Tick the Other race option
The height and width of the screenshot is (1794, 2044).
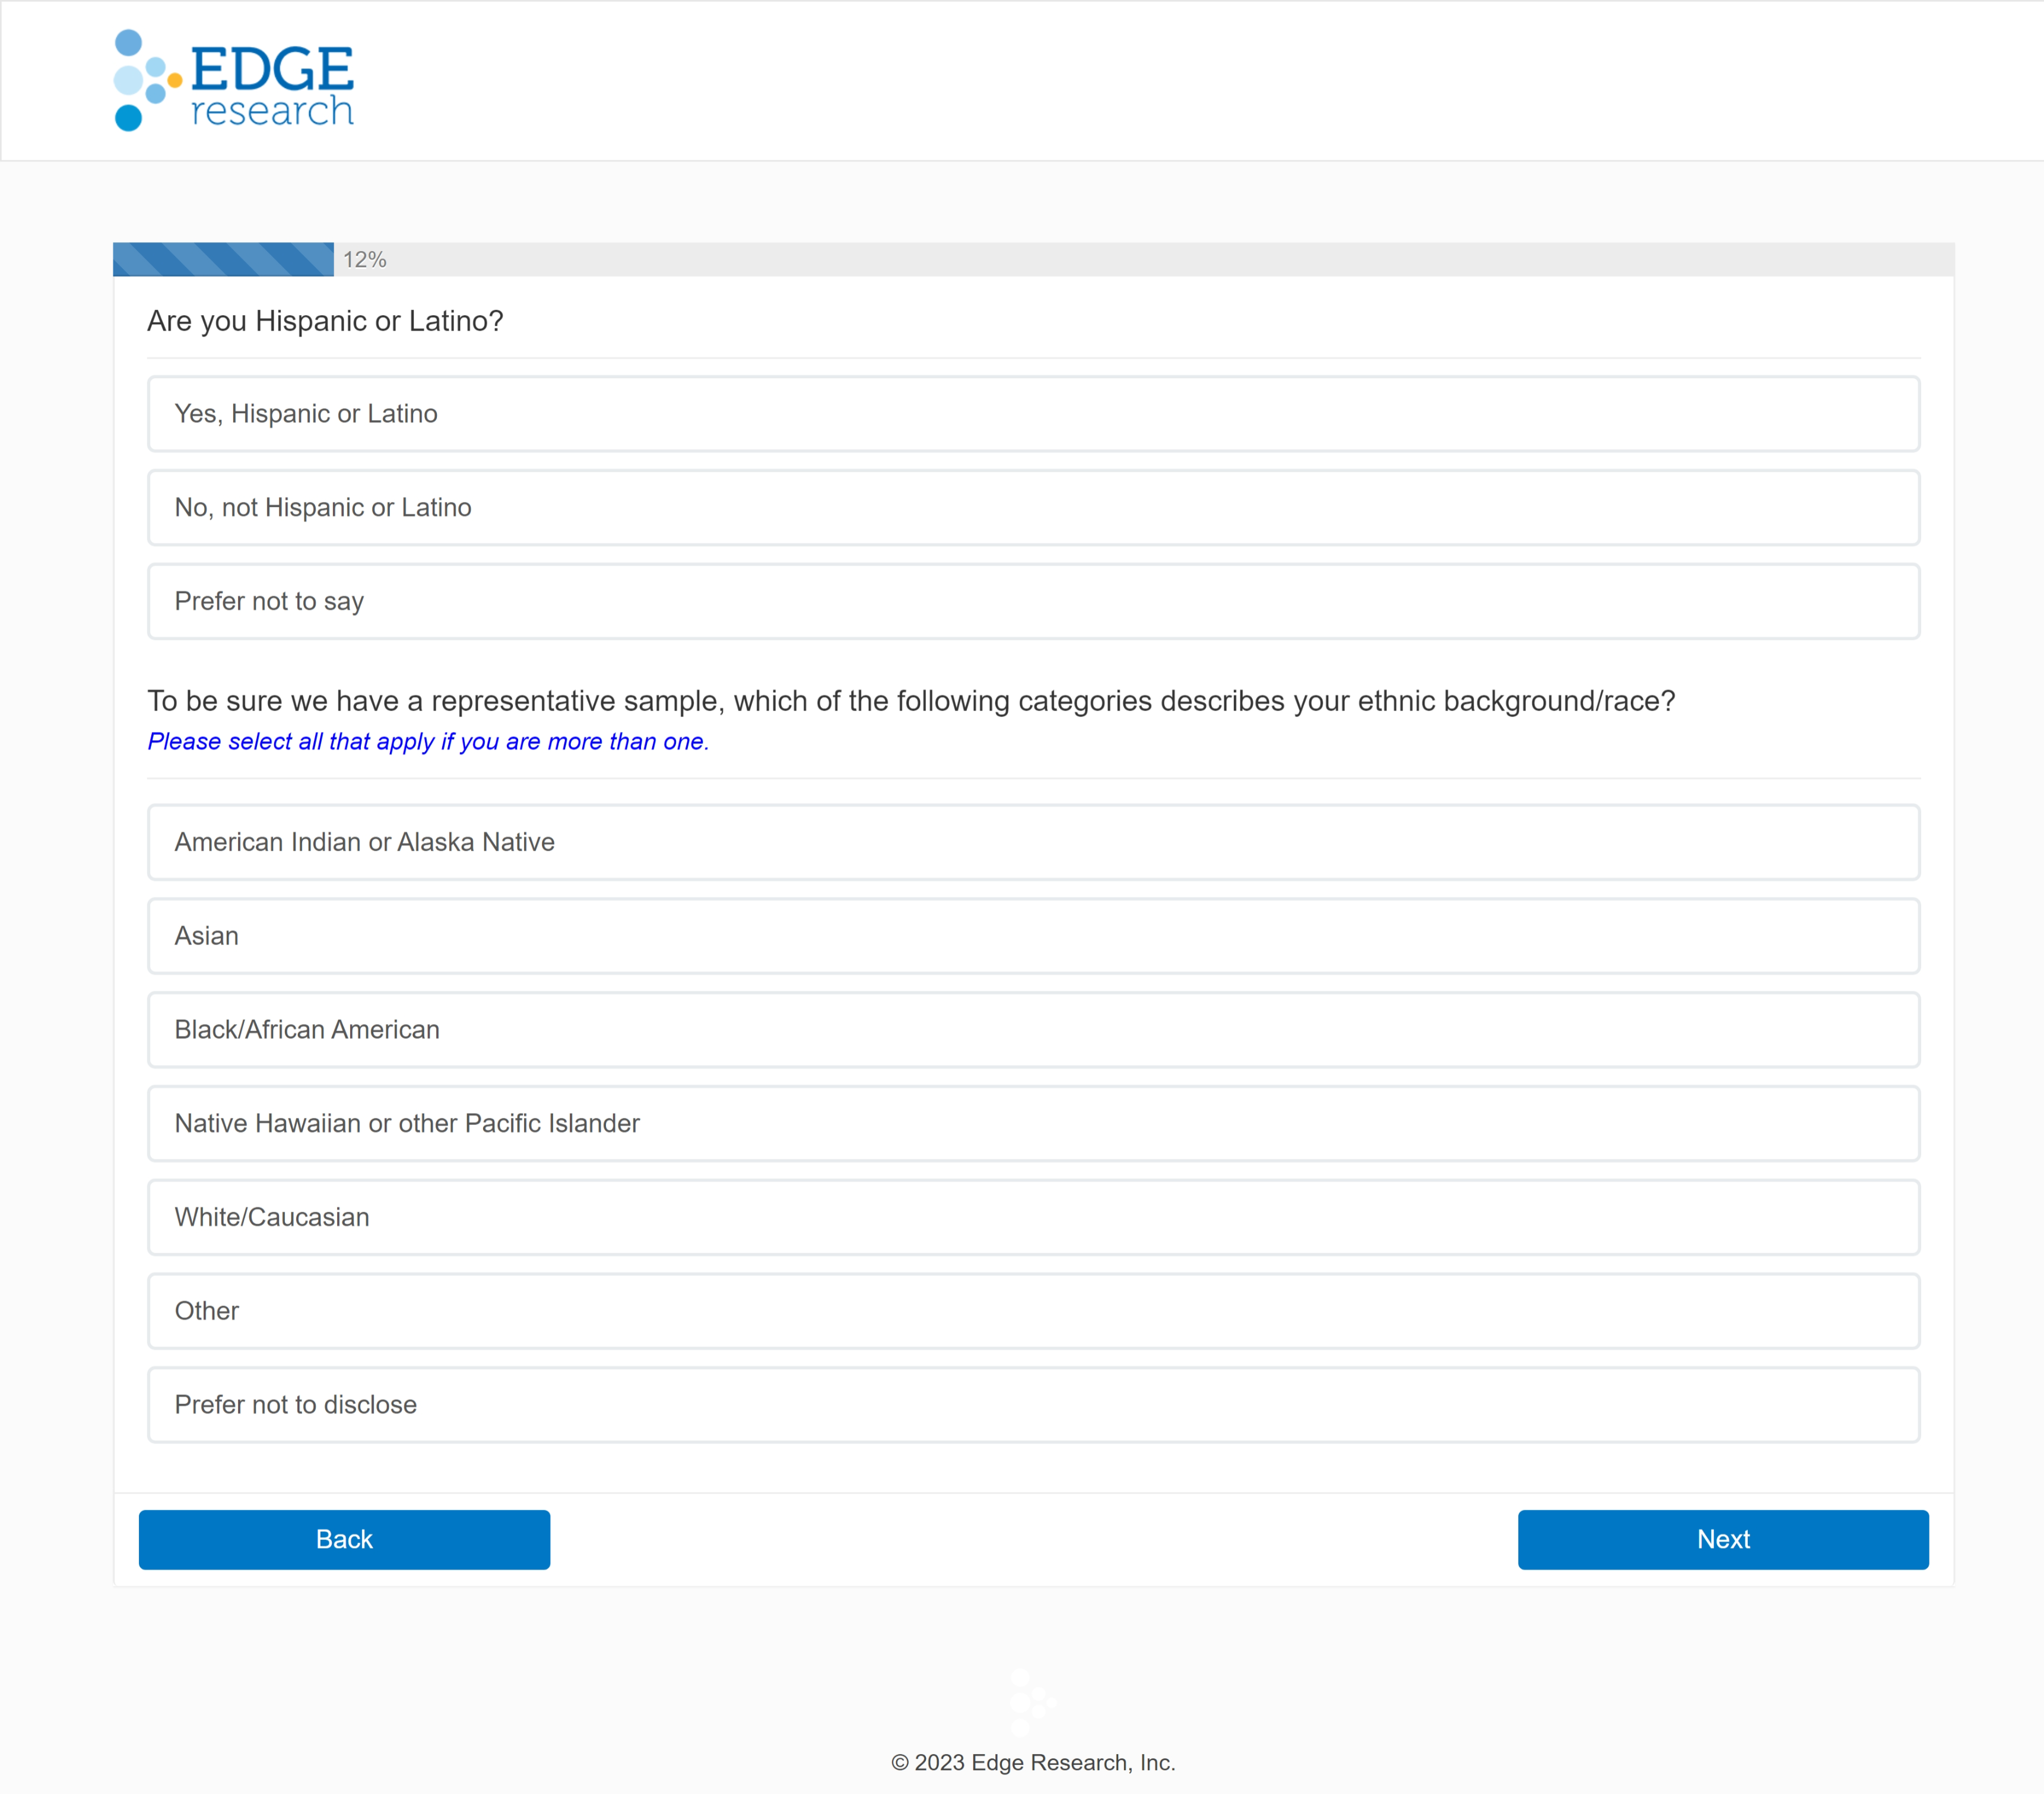point(1033,1311)
